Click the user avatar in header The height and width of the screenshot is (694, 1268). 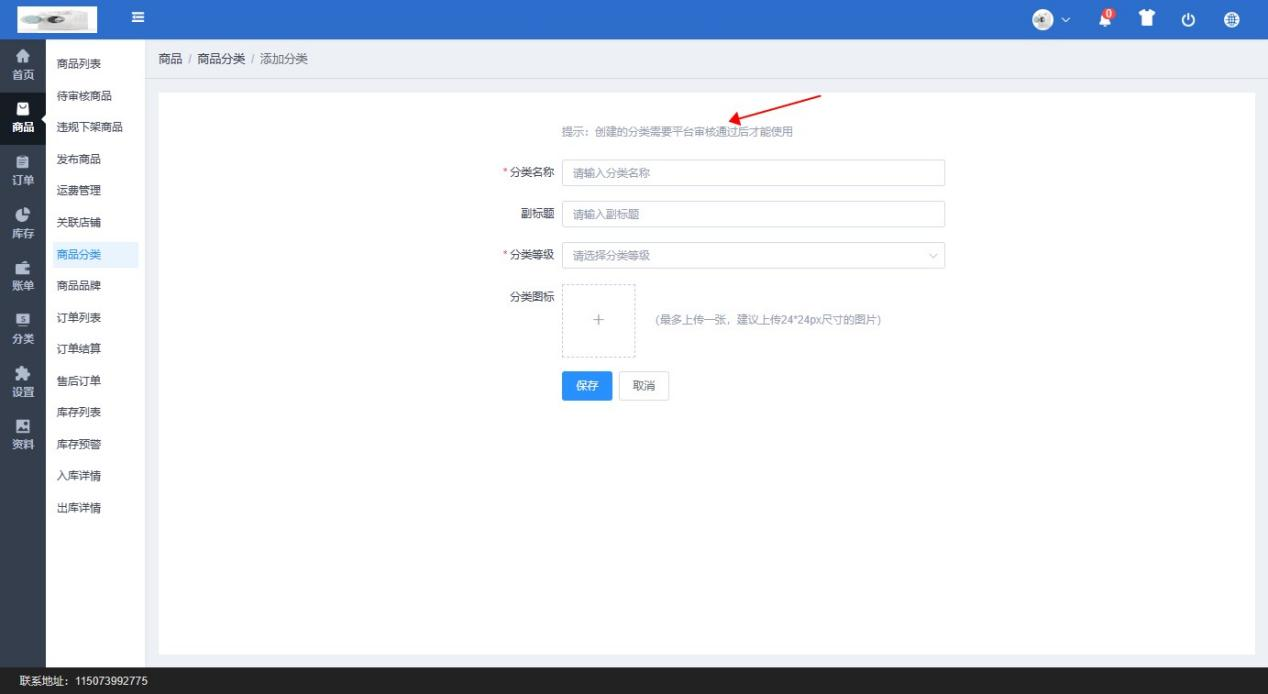[x=1043, y=19]
